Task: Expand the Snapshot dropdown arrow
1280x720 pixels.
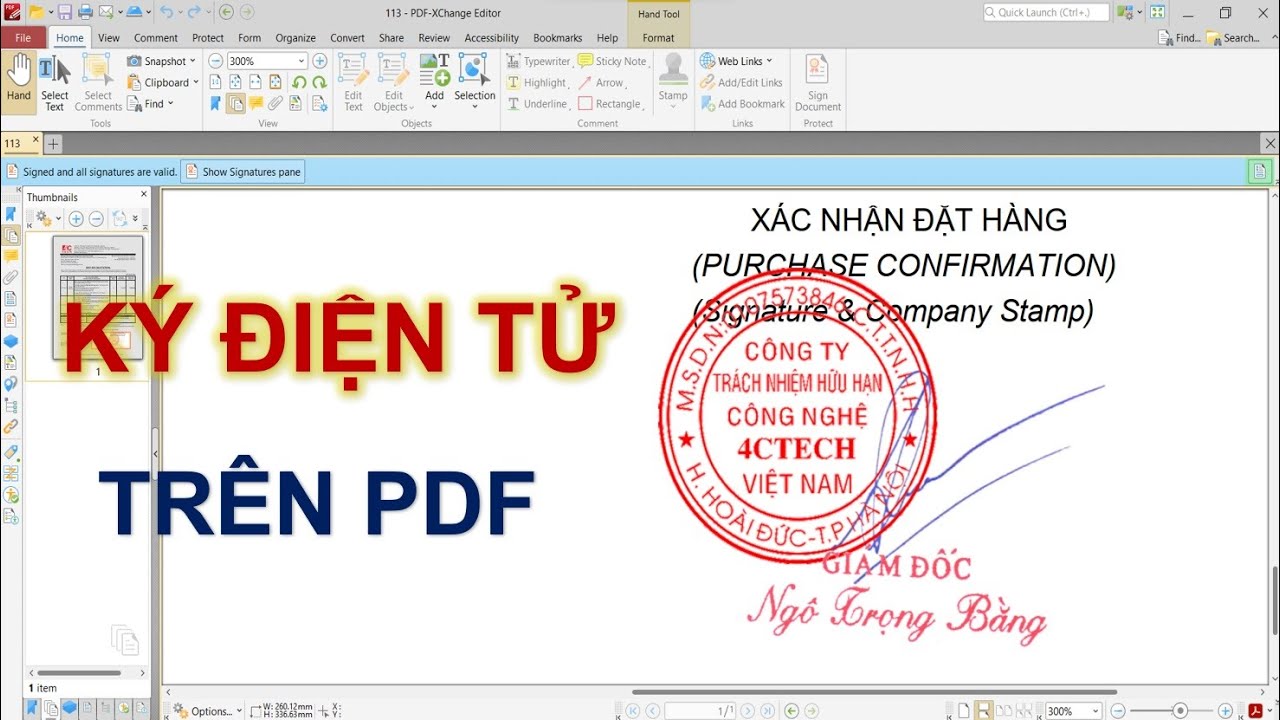Action: pyautogui.click(x=193, y=61)
